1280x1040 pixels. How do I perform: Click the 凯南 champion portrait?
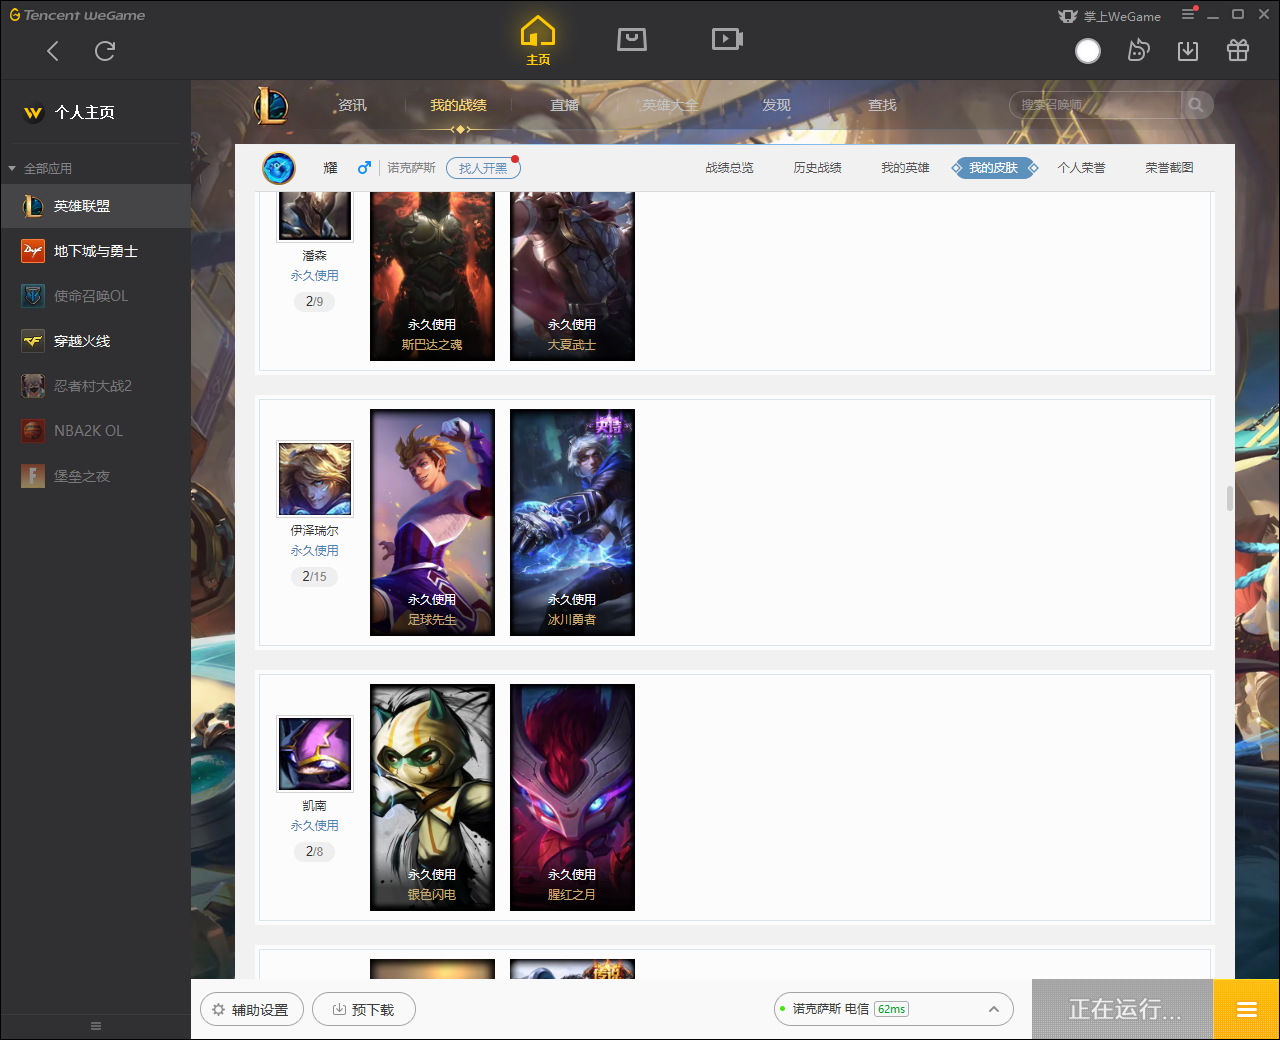click(315, 755)
